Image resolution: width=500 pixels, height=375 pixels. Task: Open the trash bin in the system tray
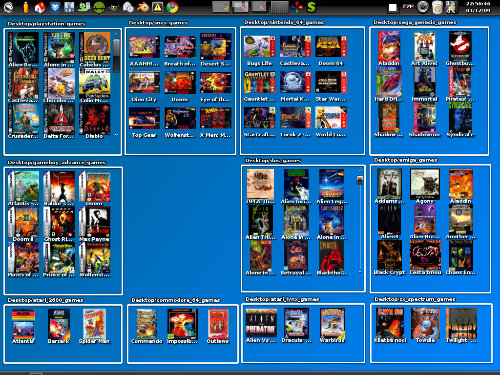[x=437, y=7]
